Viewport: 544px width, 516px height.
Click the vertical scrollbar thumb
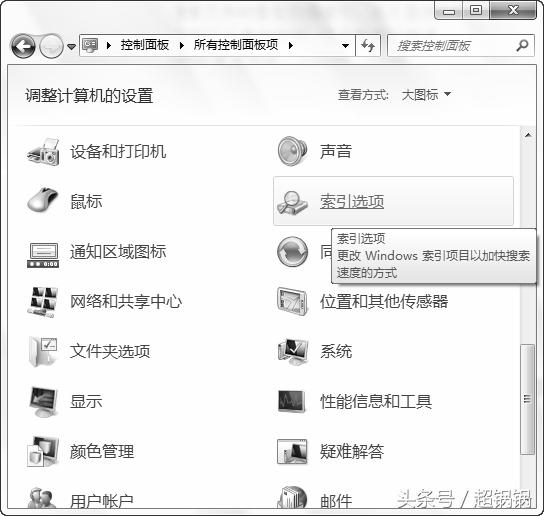click(527, 399)
